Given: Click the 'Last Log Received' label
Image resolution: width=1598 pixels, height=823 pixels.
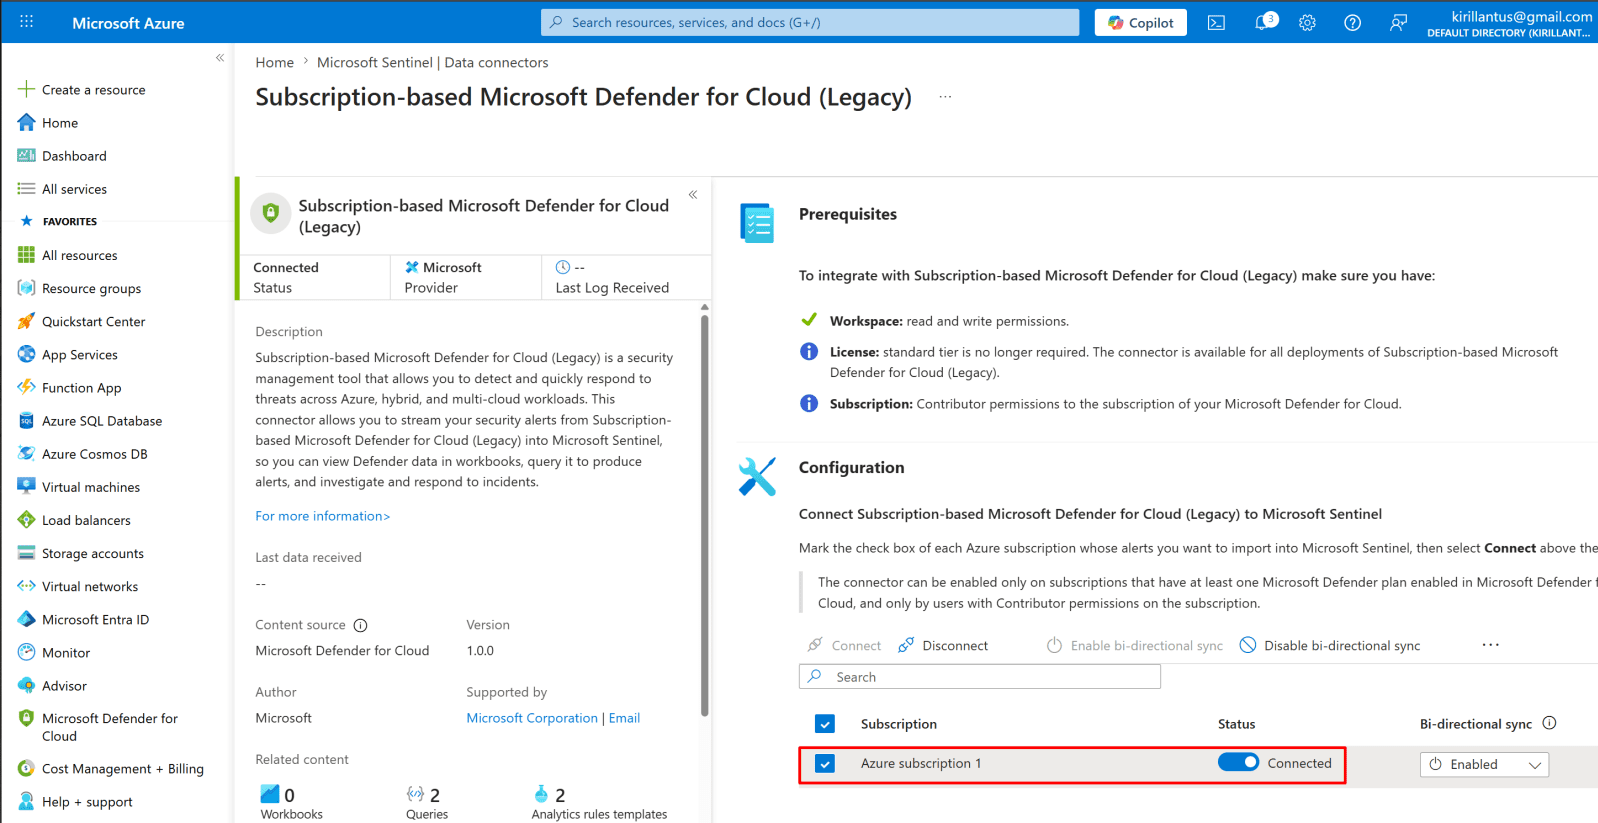Looking at the screenshot, I should click(612, 288).
